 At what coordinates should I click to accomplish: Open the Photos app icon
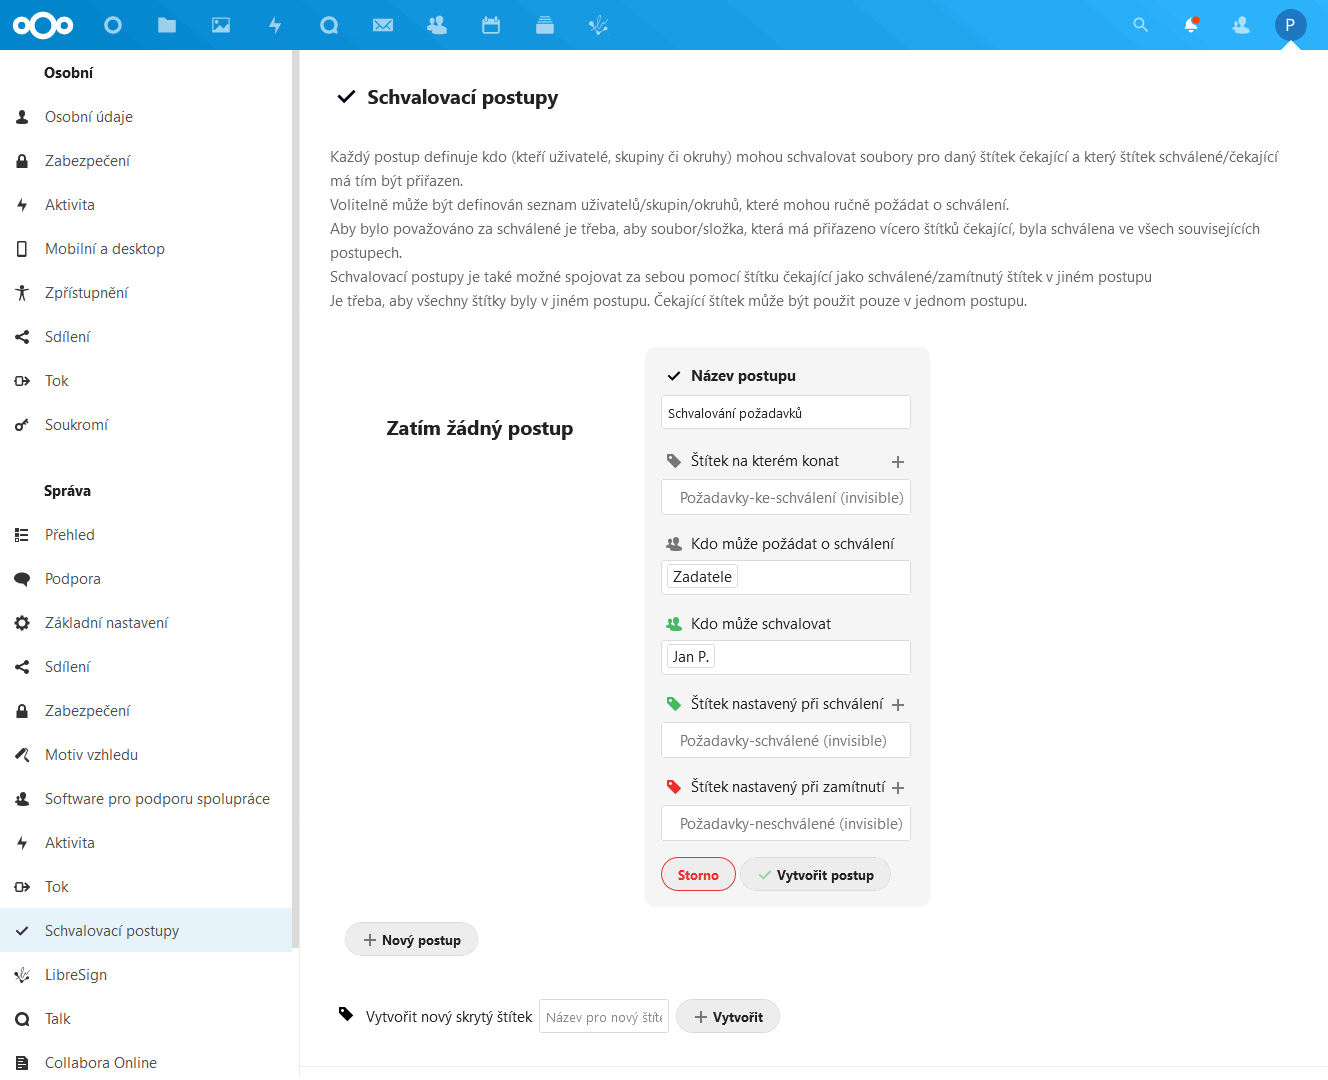point(221,25)
